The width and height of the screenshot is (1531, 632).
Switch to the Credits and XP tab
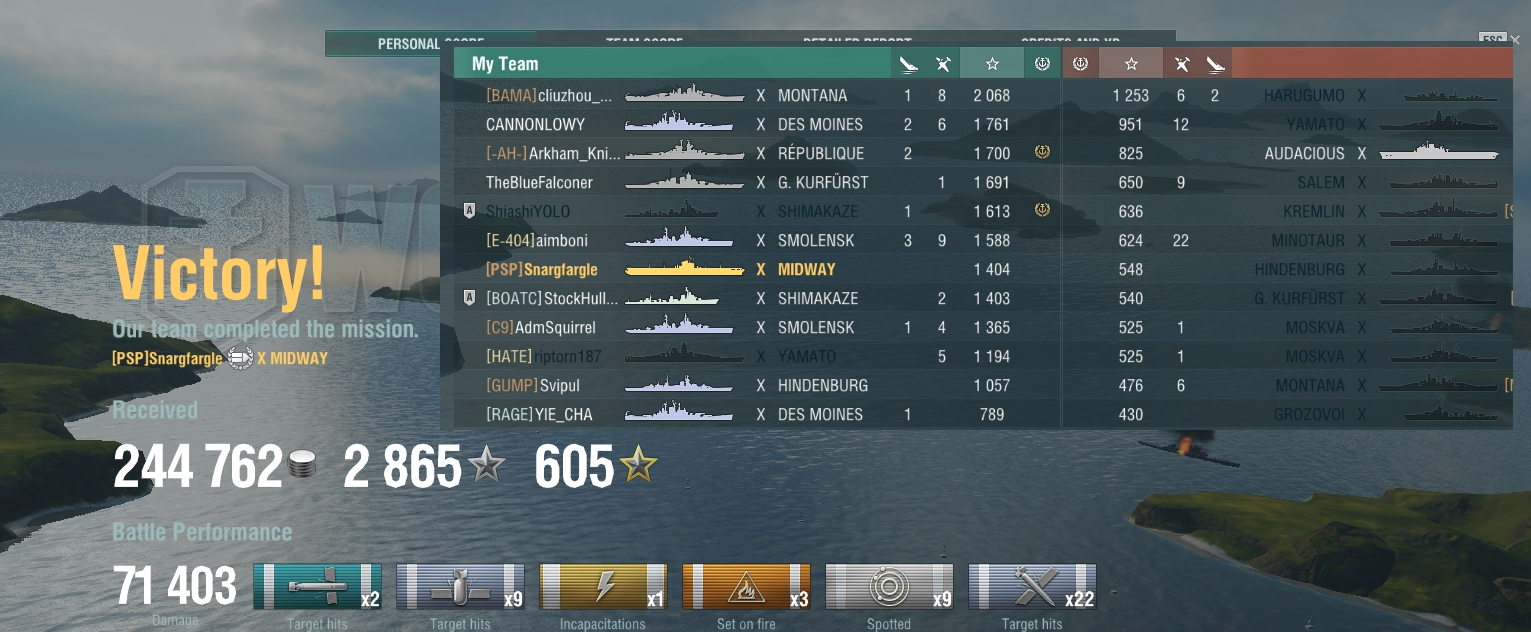(1070, 41)
